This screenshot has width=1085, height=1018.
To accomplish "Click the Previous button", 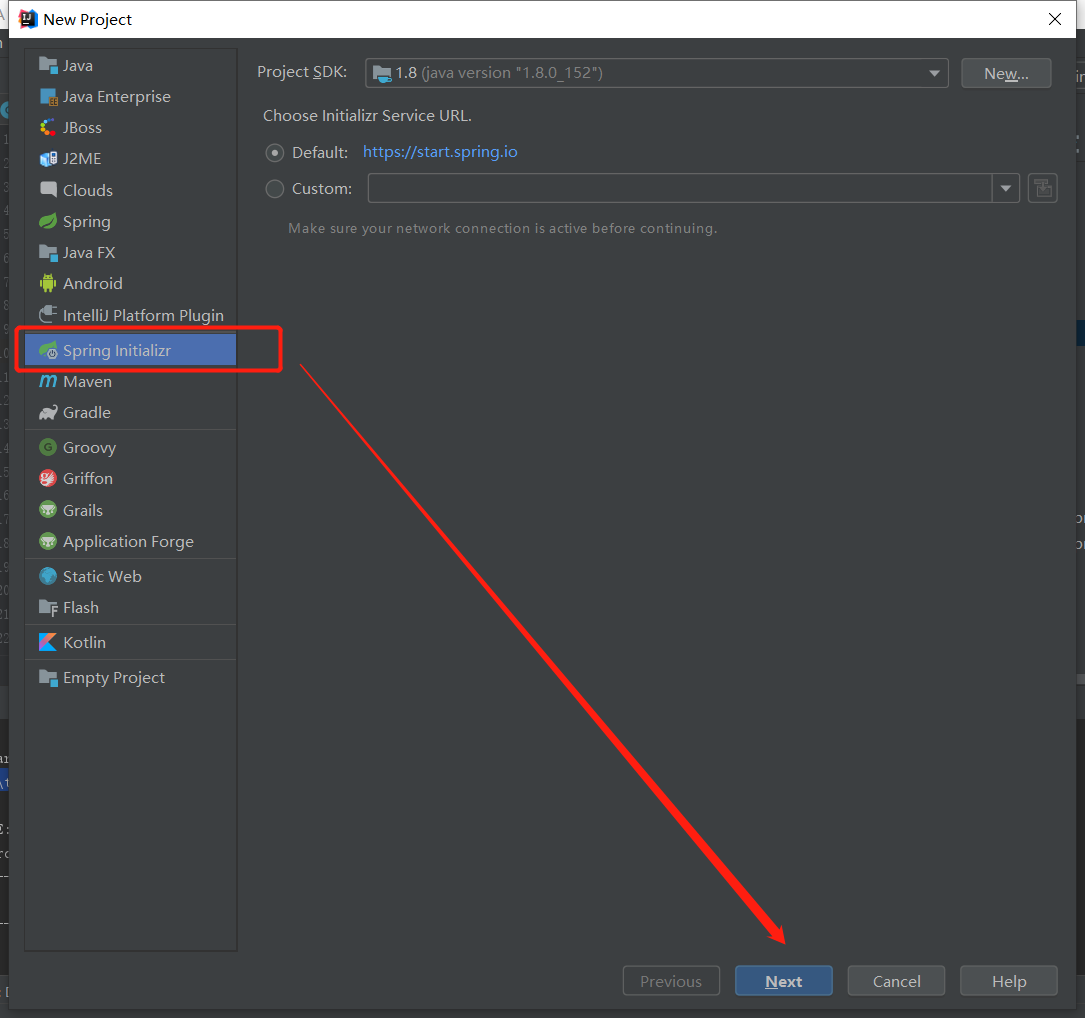I will click(671, 981).
